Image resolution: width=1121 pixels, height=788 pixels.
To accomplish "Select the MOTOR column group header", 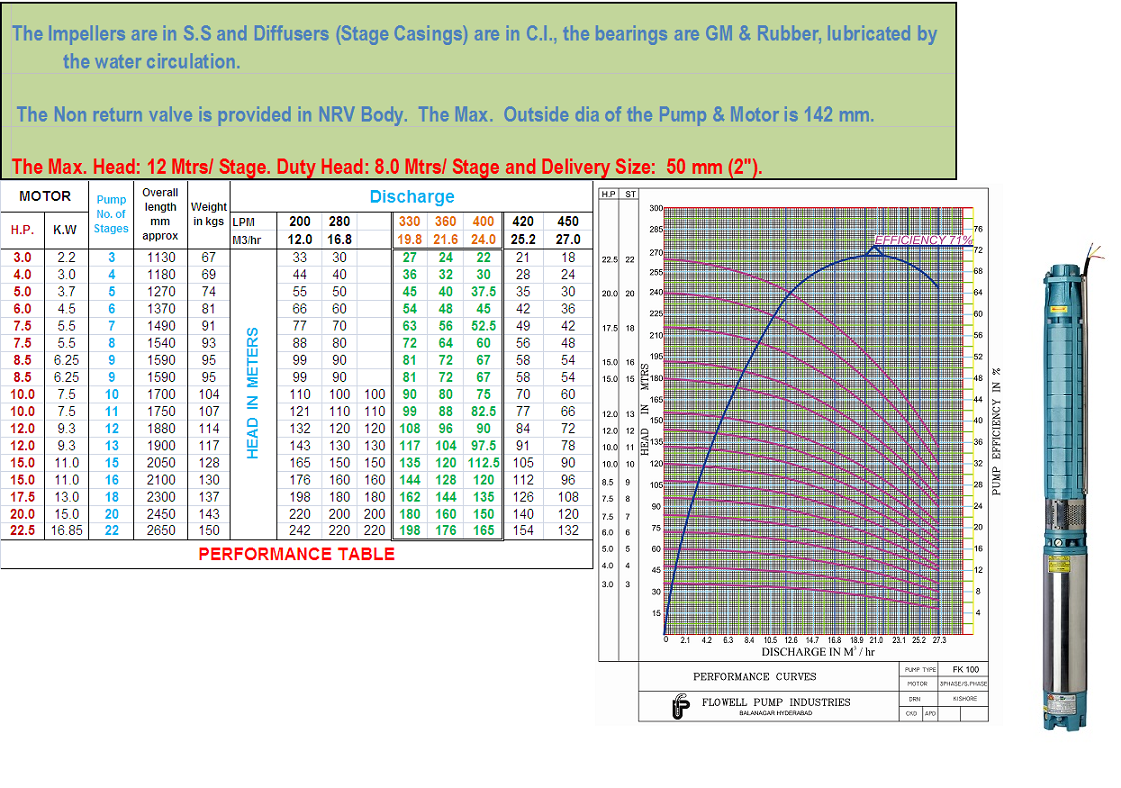I will point(44,197).
